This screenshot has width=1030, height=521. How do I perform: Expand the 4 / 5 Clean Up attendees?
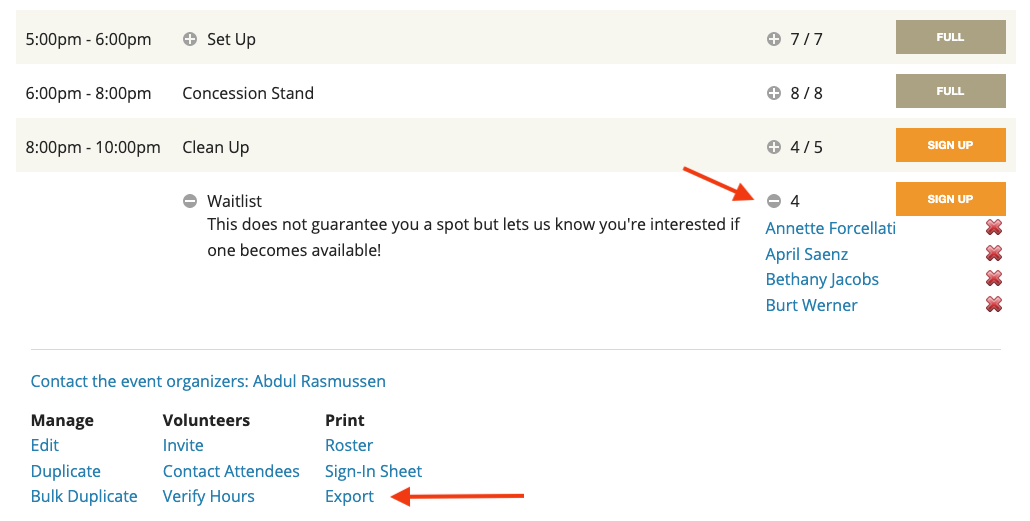[x=773, y=147]
